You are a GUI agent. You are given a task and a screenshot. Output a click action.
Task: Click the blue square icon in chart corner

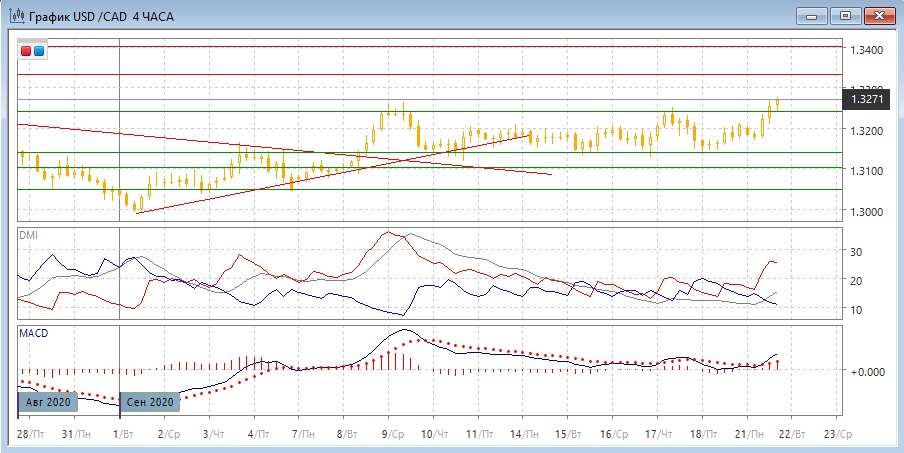(39, 51)
